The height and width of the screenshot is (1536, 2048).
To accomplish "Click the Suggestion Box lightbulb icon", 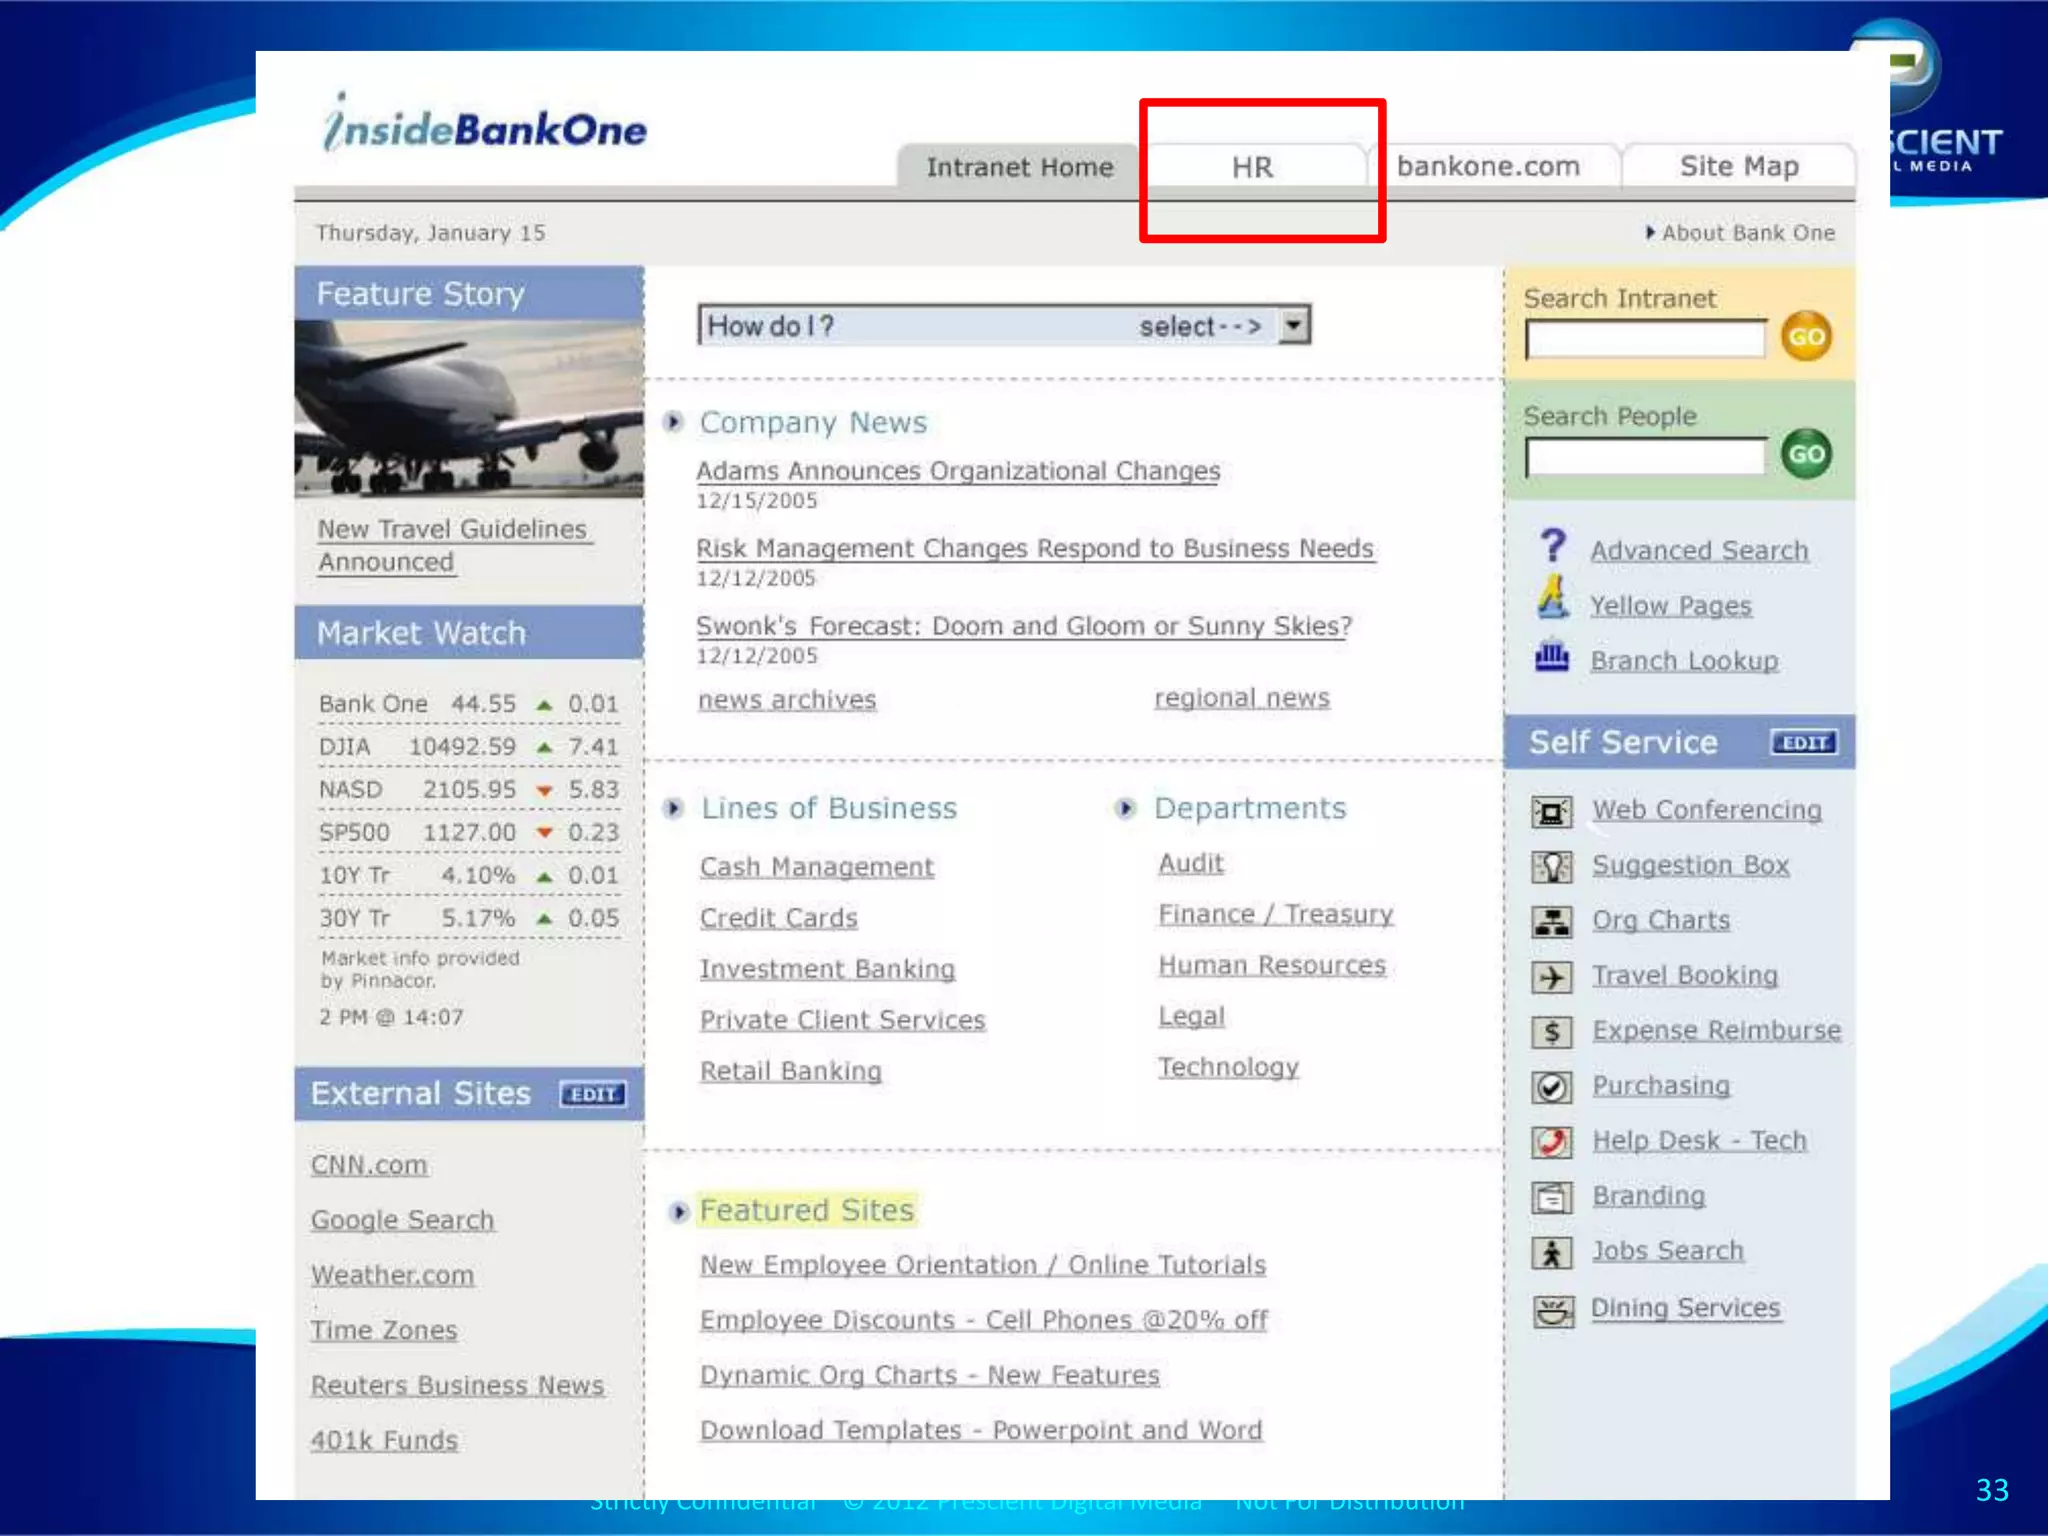I will pos(1551,866).
